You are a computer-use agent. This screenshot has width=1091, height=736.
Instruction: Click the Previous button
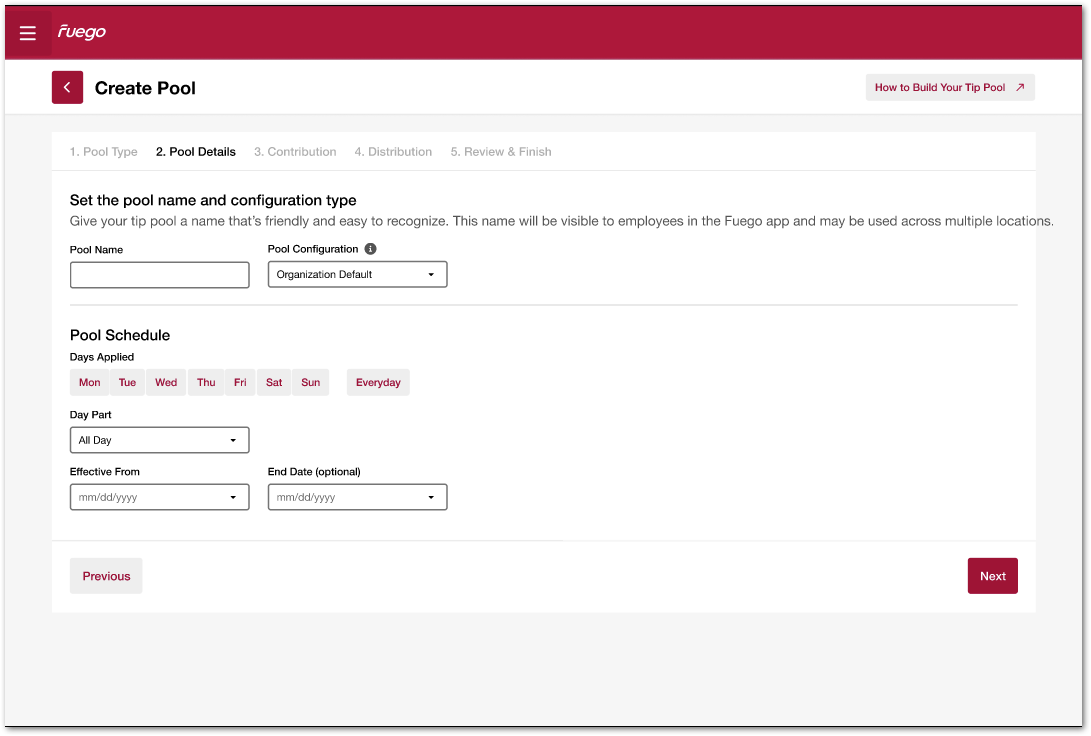click(106, 576)
